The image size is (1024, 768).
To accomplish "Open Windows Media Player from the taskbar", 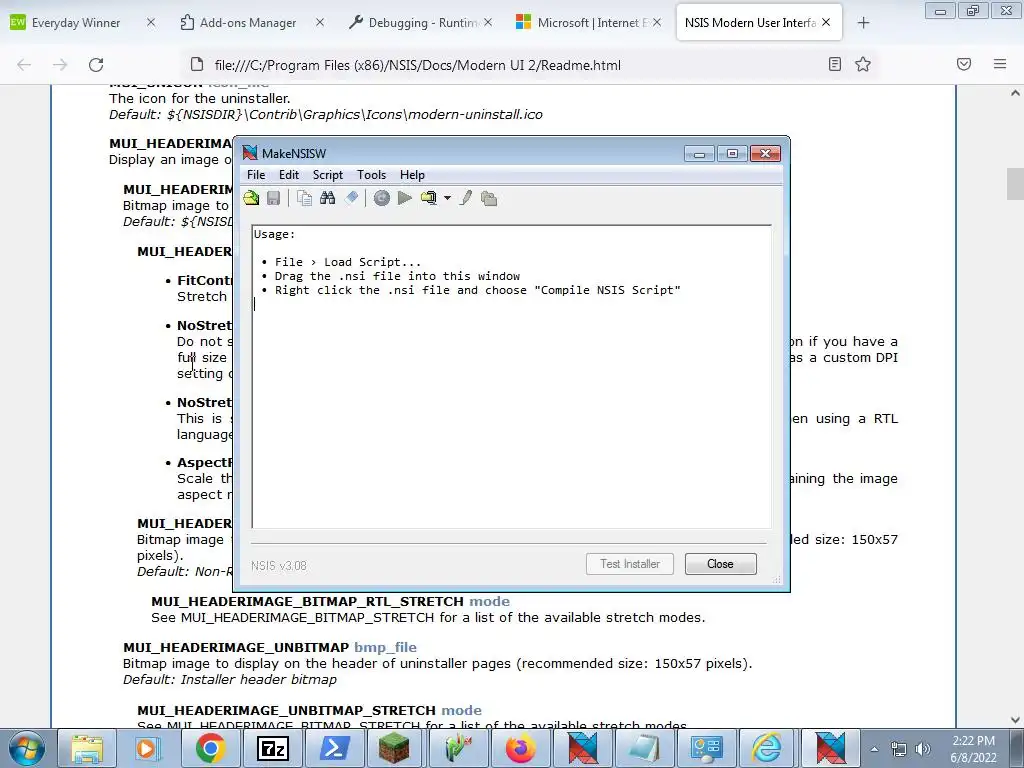I will click(x=148, y=748).
